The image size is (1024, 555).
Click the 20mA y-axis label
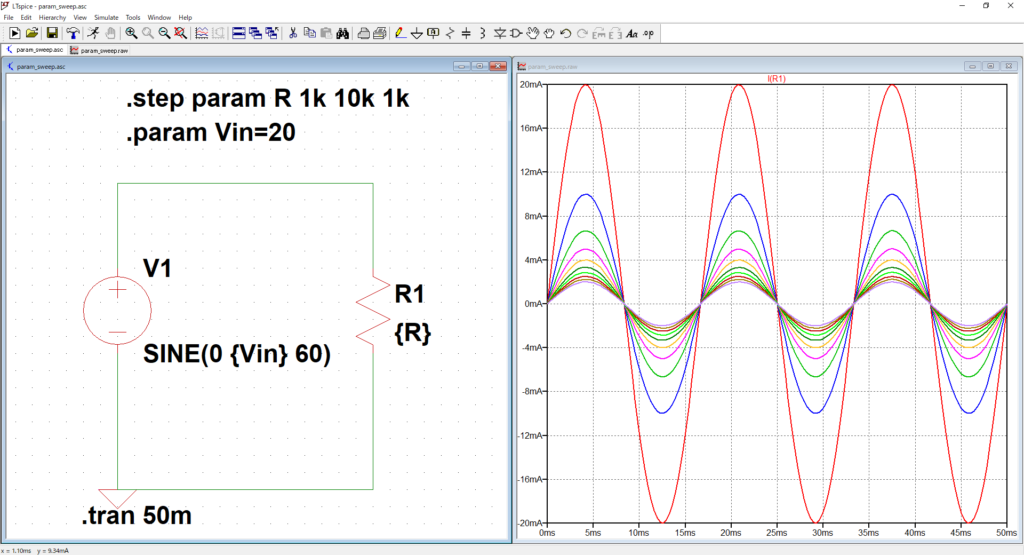coord(530,85)
